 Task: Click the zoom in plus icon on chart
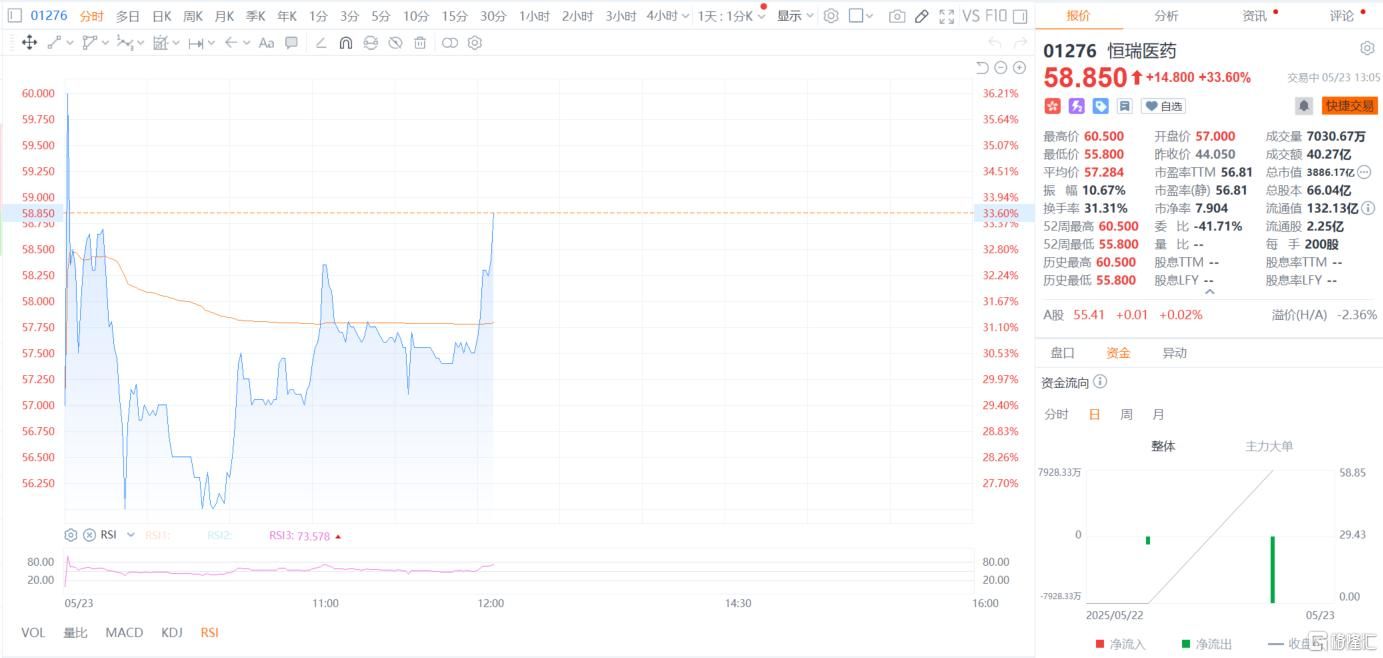(x=1019, y=67)
